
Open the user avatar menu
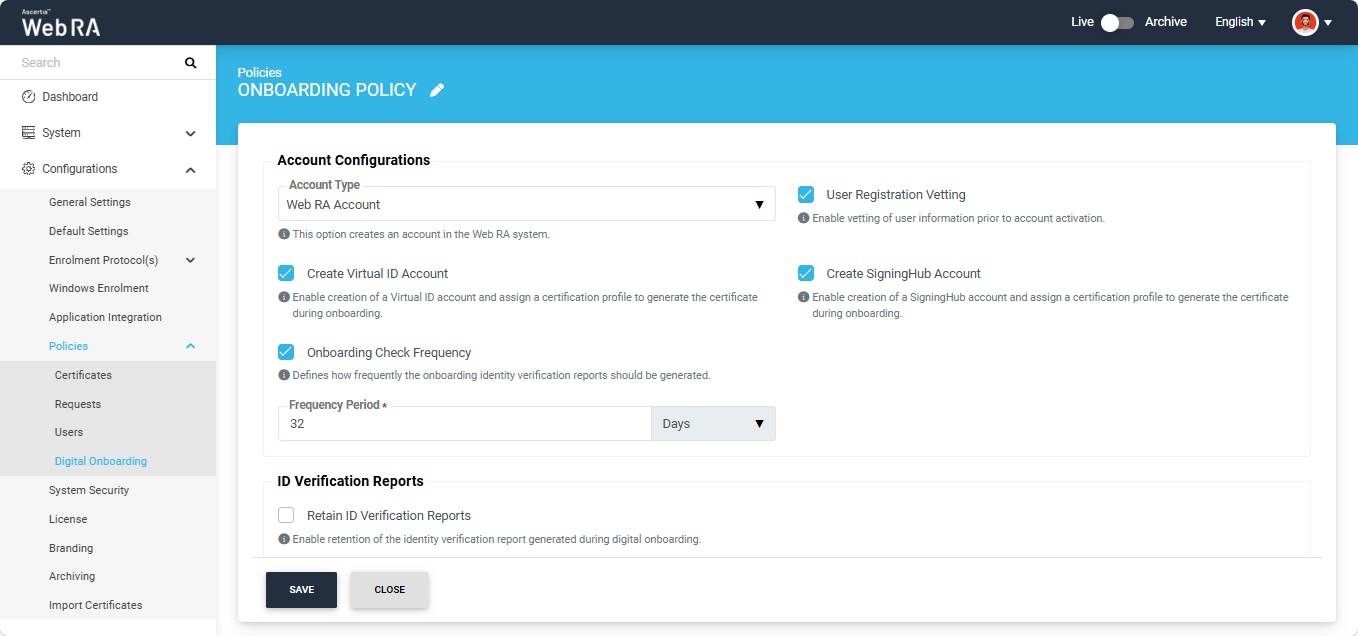pos(1305,22)
